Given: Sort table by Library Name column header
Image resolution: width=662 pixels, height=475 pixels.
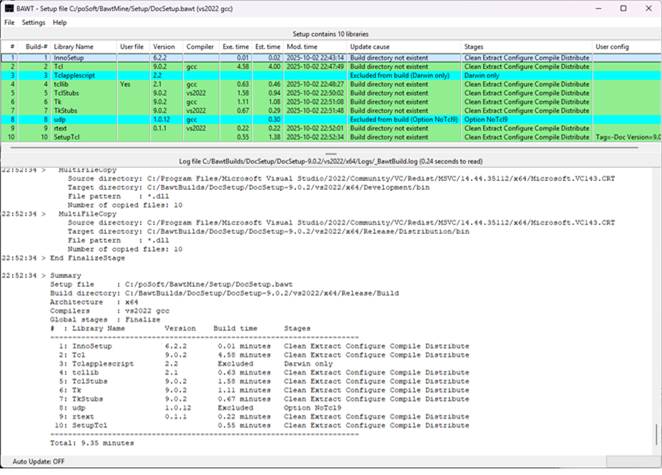Looking at the screenshot, I should 74,47.
